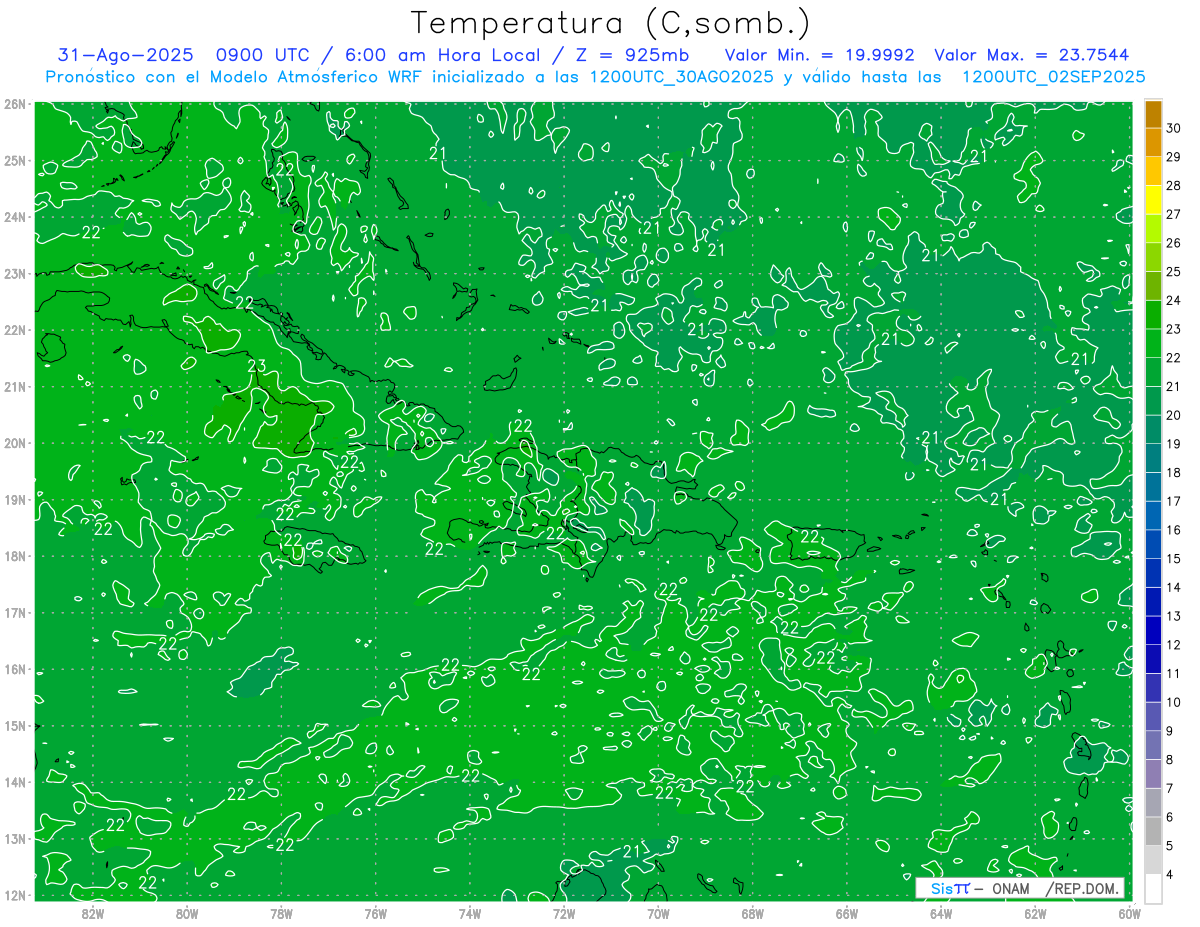Viewport: 1200px width, 927px height.
Task: Click 'Valor Min. = 19.9992'
Action: coord(820,55)
